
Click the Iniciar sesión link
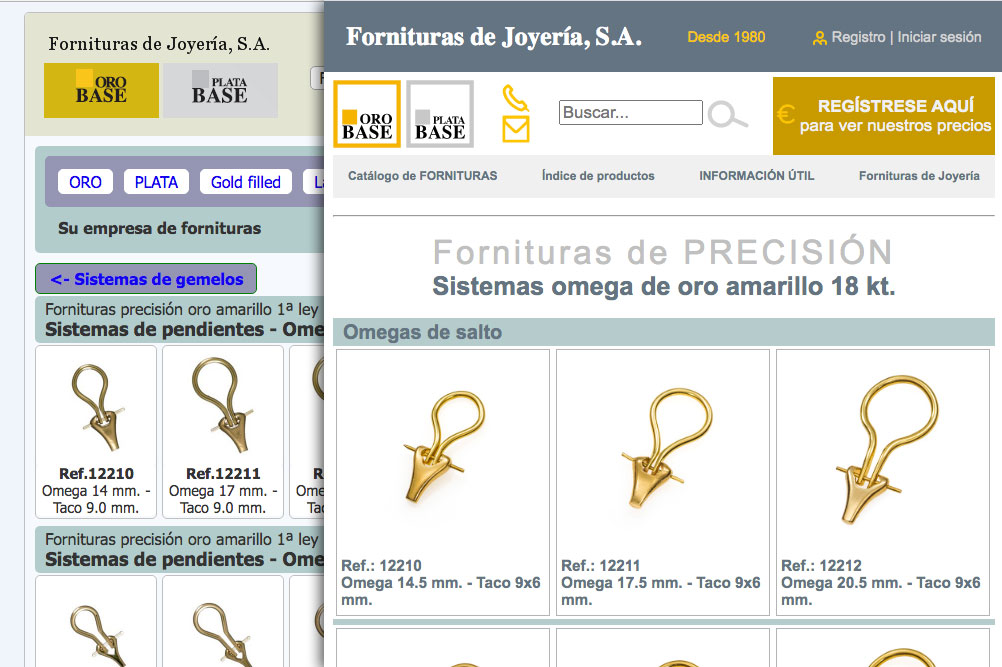pyautogui.click(x=939, y=37)
